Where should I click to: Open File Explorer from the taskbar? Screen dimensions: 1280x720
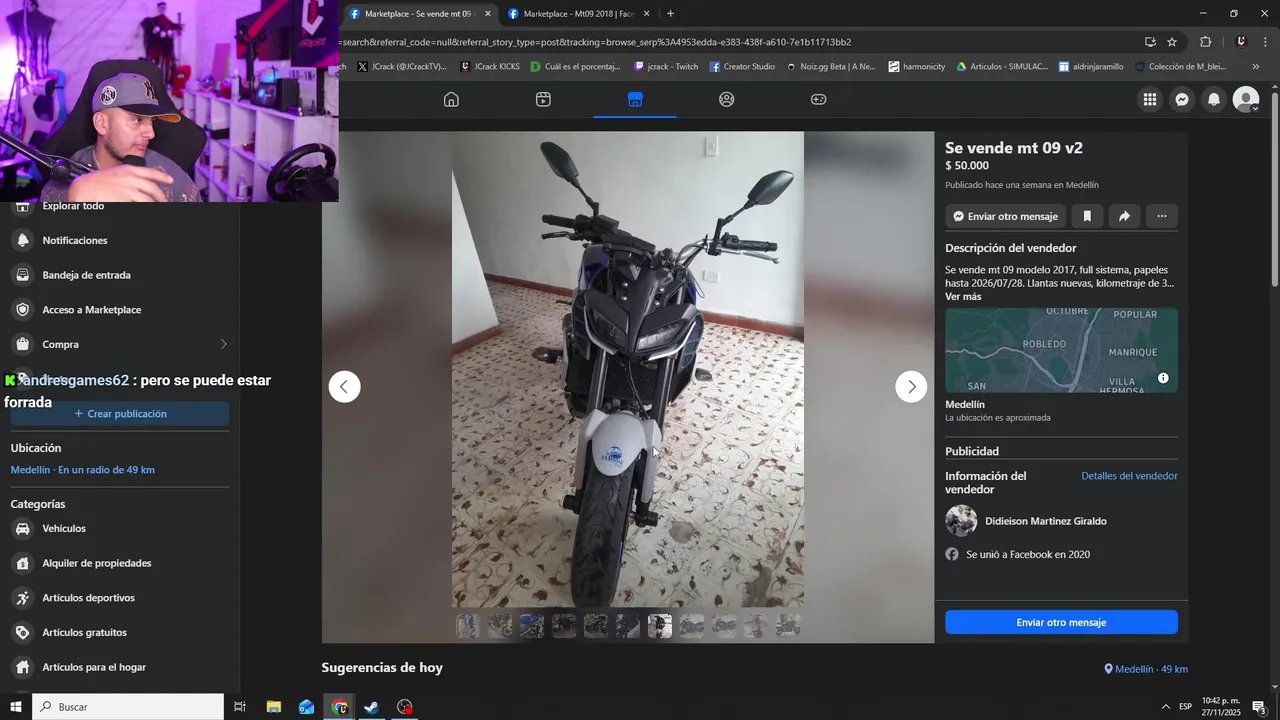click(x=273, y=707)
